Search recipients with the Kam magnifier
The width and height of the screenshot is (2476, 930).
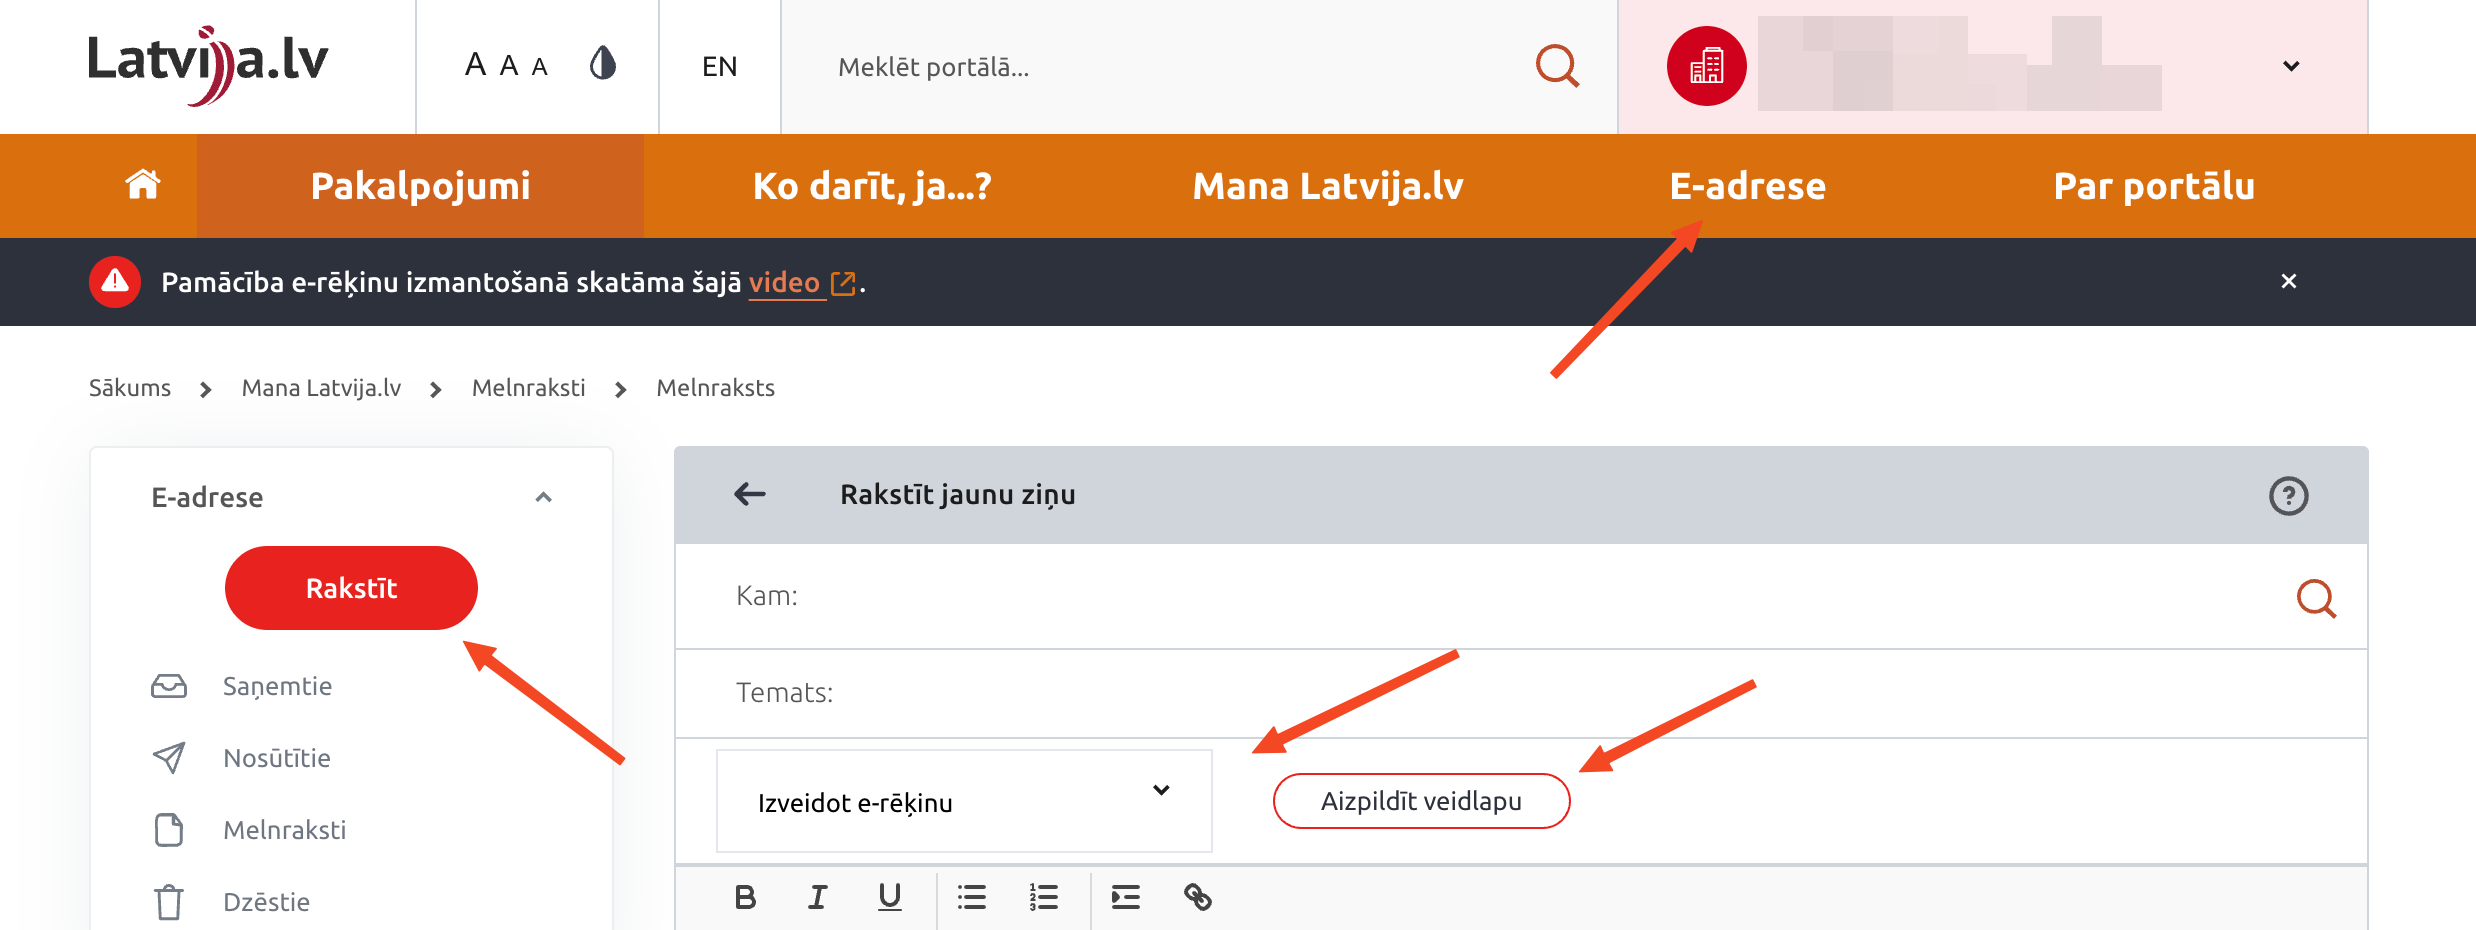(x=2316, y=598)
